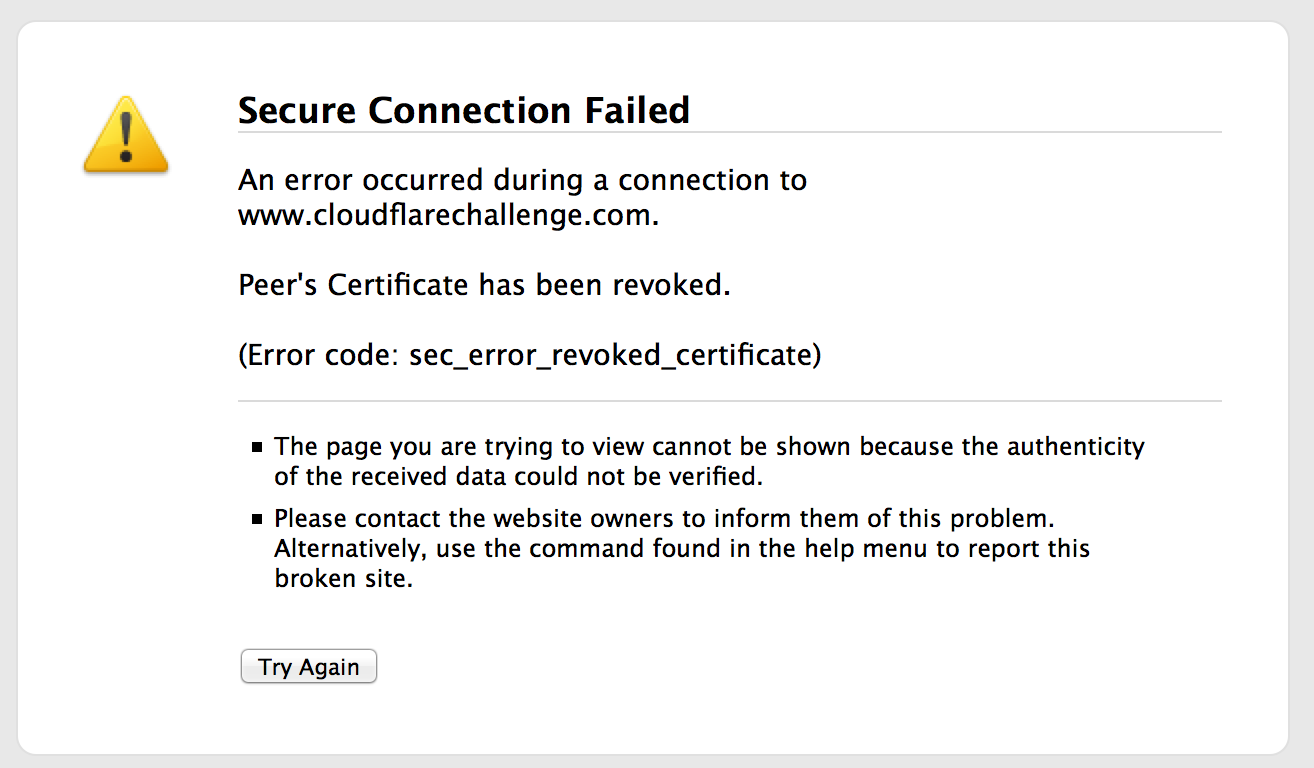Click the word 'Failed' in the title
The image size is (1314, 768).
pos(638,110)
